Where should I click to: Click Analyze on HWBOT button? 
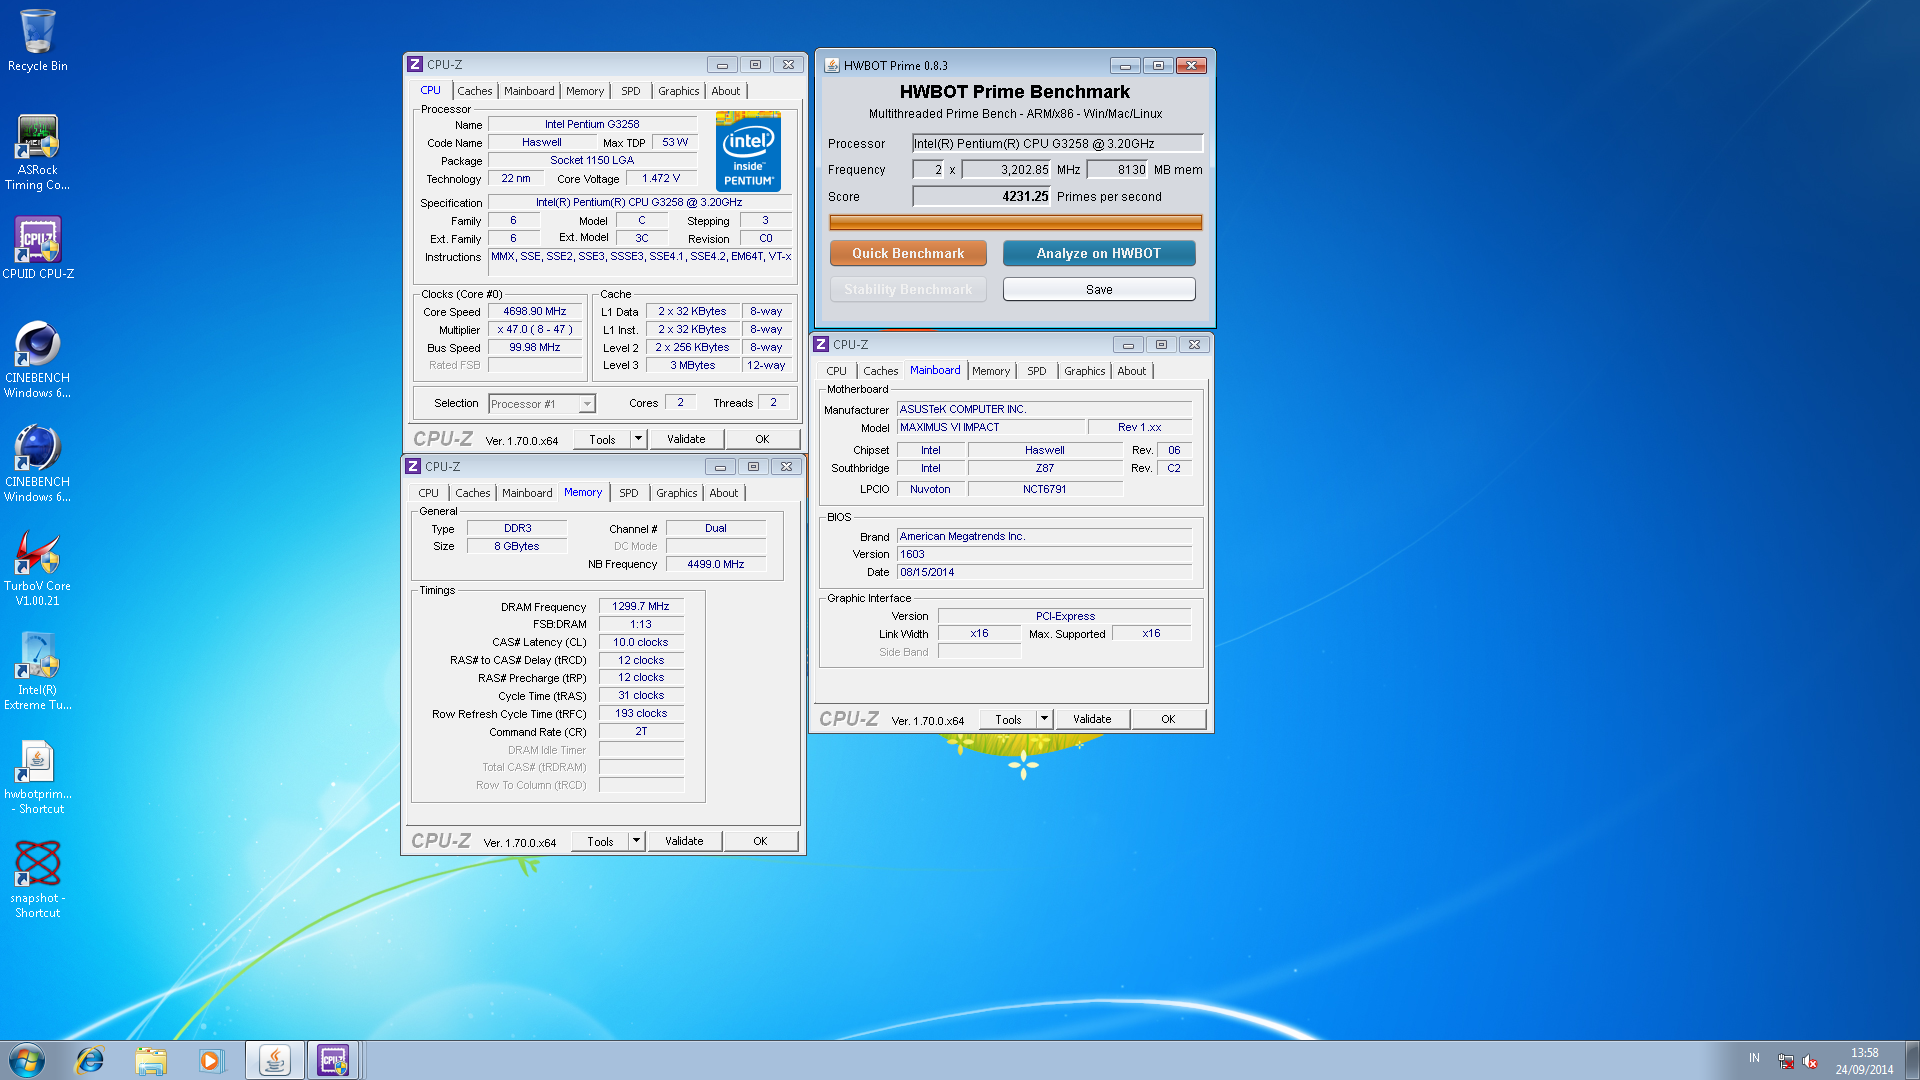(1099, 253)
